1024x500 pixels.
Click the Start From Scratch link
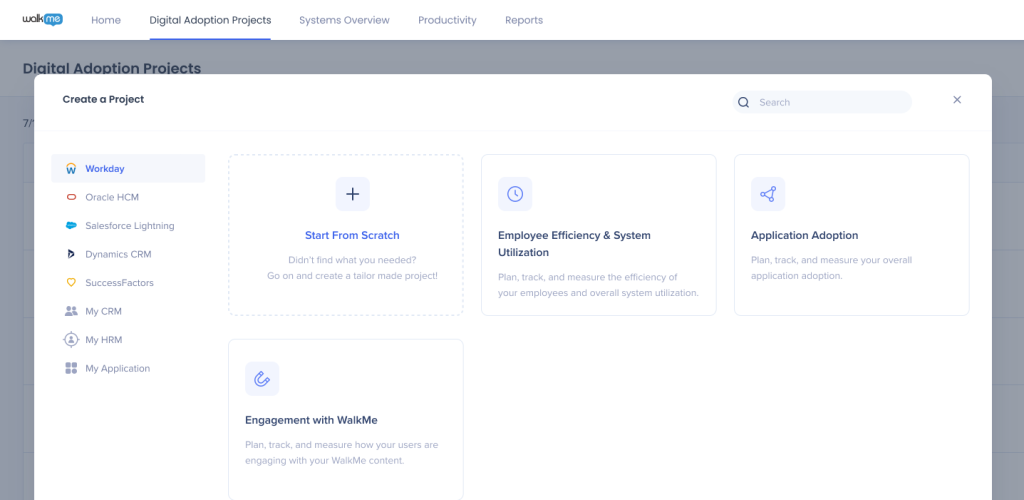(352, 236)
